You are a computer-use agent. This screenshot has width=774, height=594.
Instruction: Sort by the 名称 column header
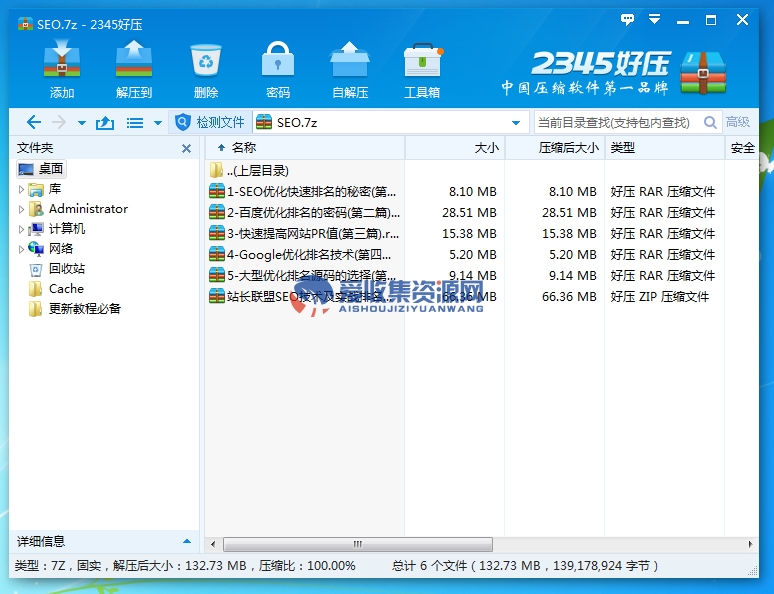pos(305,148)
